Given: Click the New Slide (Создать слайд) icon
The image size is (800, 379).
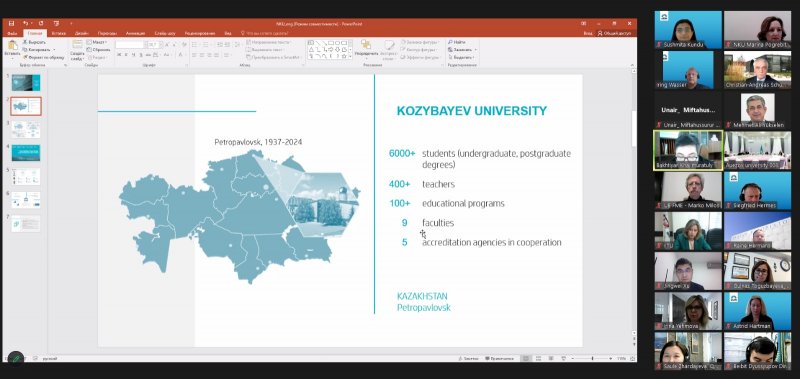Looking at the screenshot, I should point(78,44).
